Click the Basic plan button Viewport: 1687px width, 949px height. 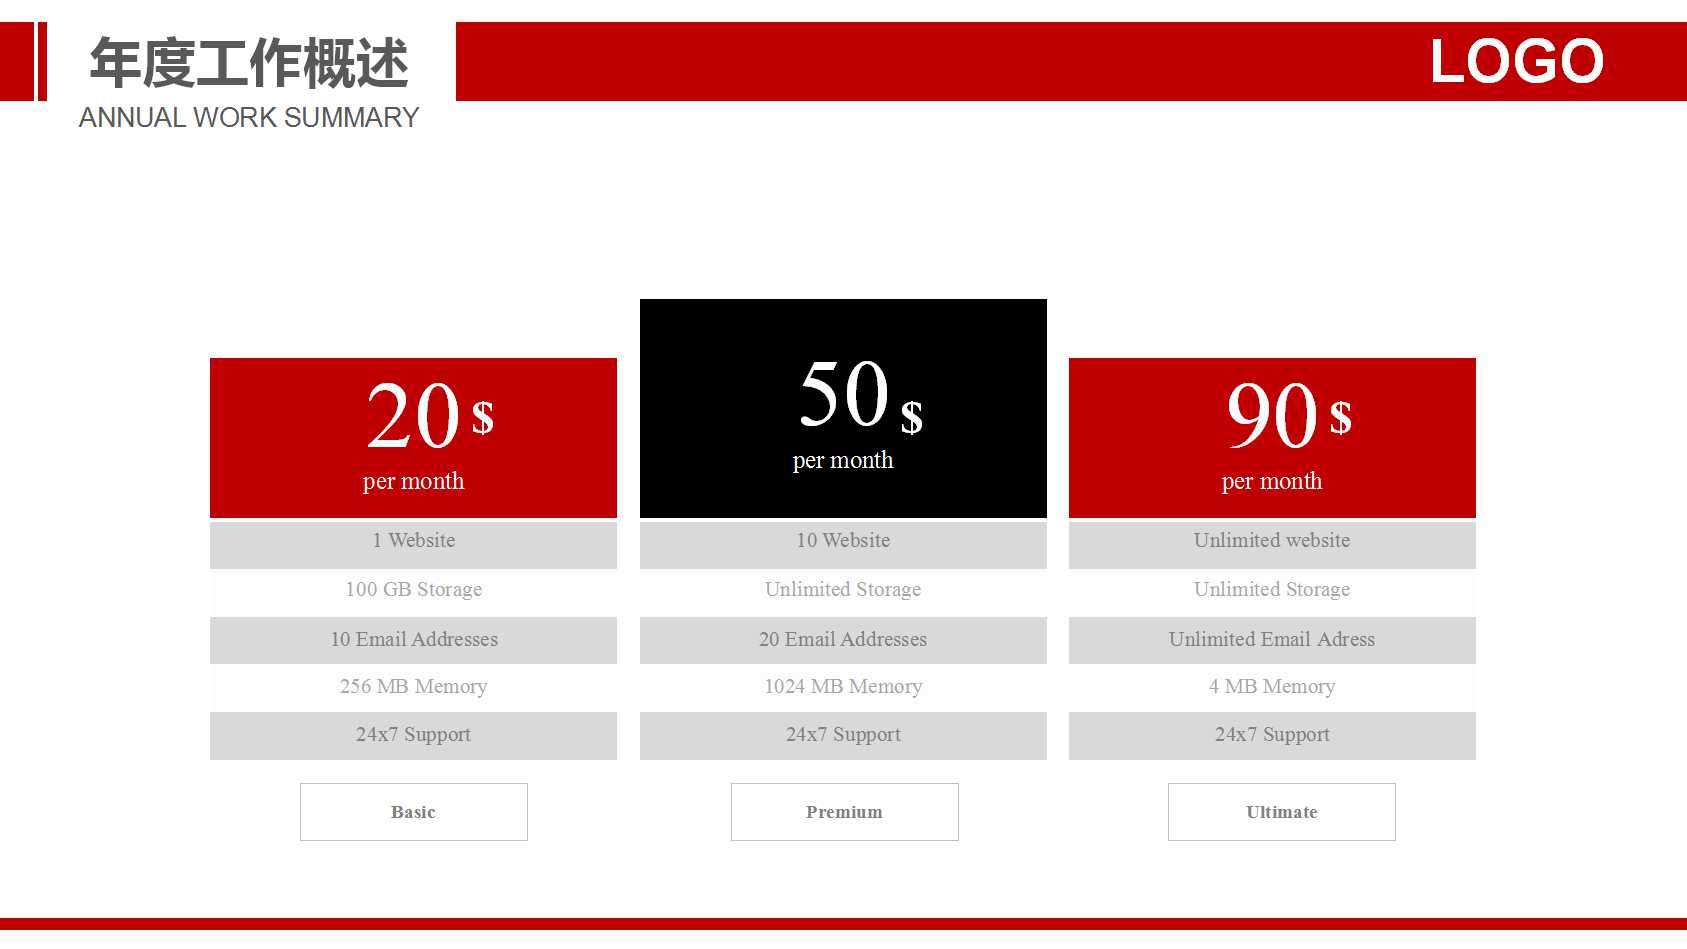pyautogui.click(x=413, y=812)
